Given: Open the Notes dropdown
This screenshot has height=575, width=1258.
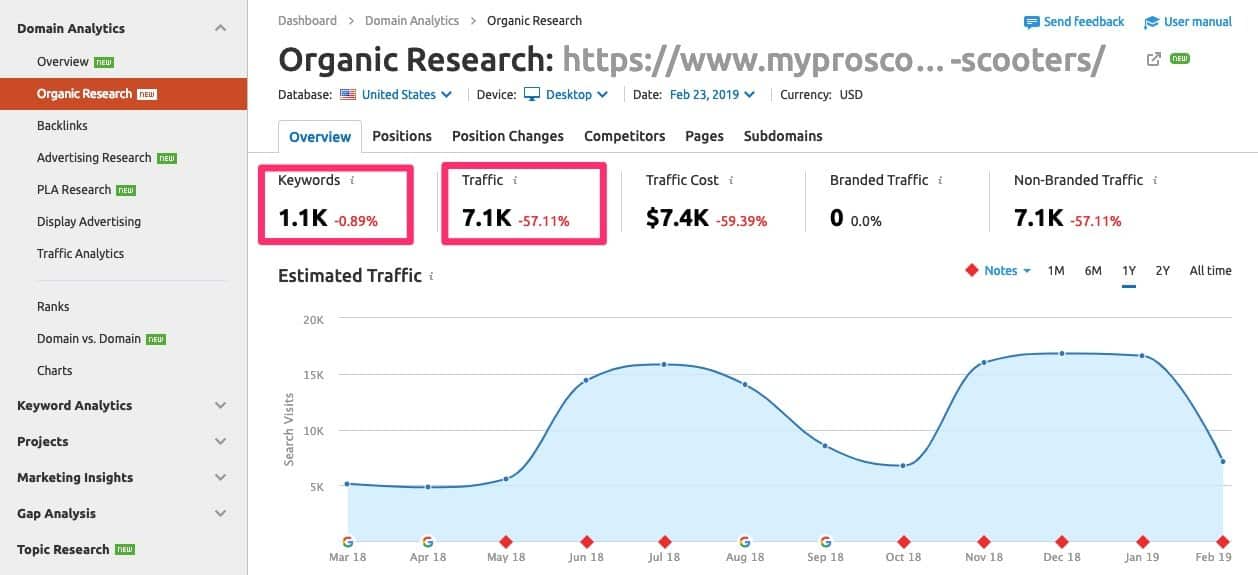Looking at the screenshot, I should pyautogui.click(x=998, y=270).
